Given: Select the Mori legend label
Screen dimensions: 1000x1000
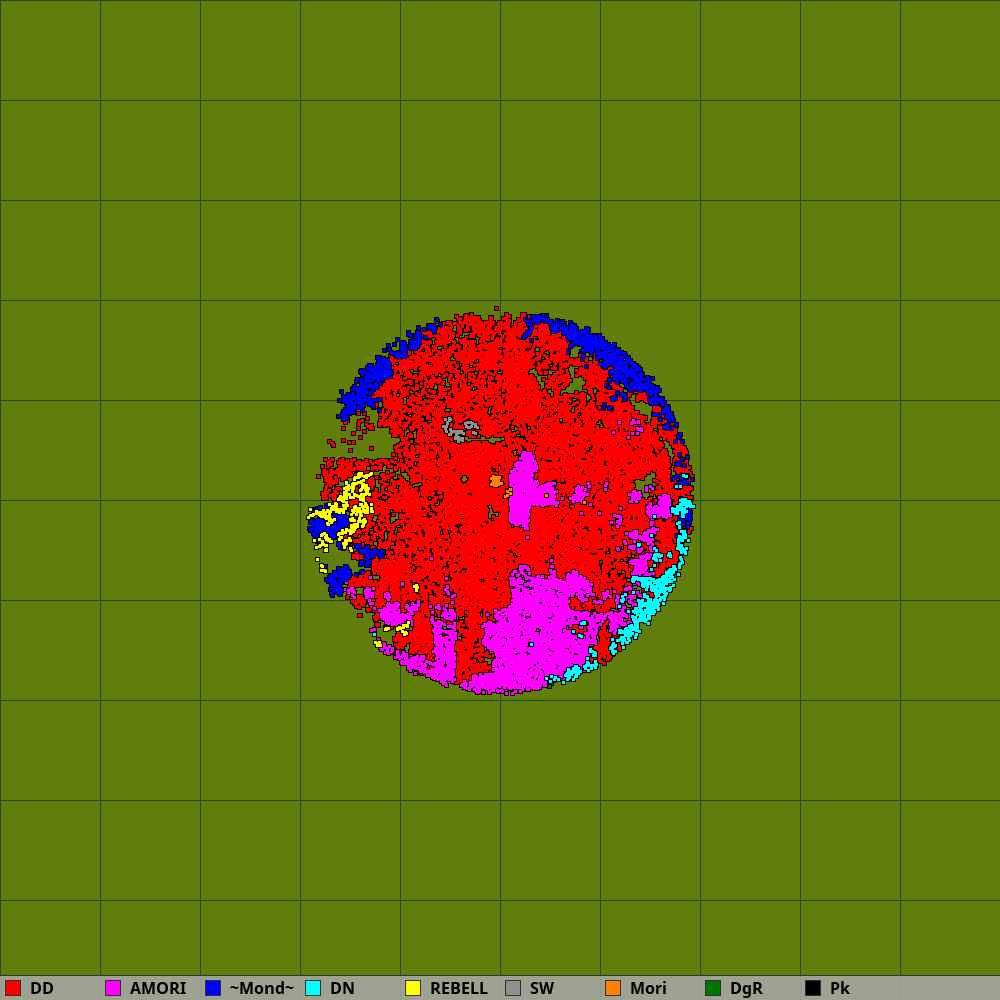Looking at the screenshot, I should (648, 988).
